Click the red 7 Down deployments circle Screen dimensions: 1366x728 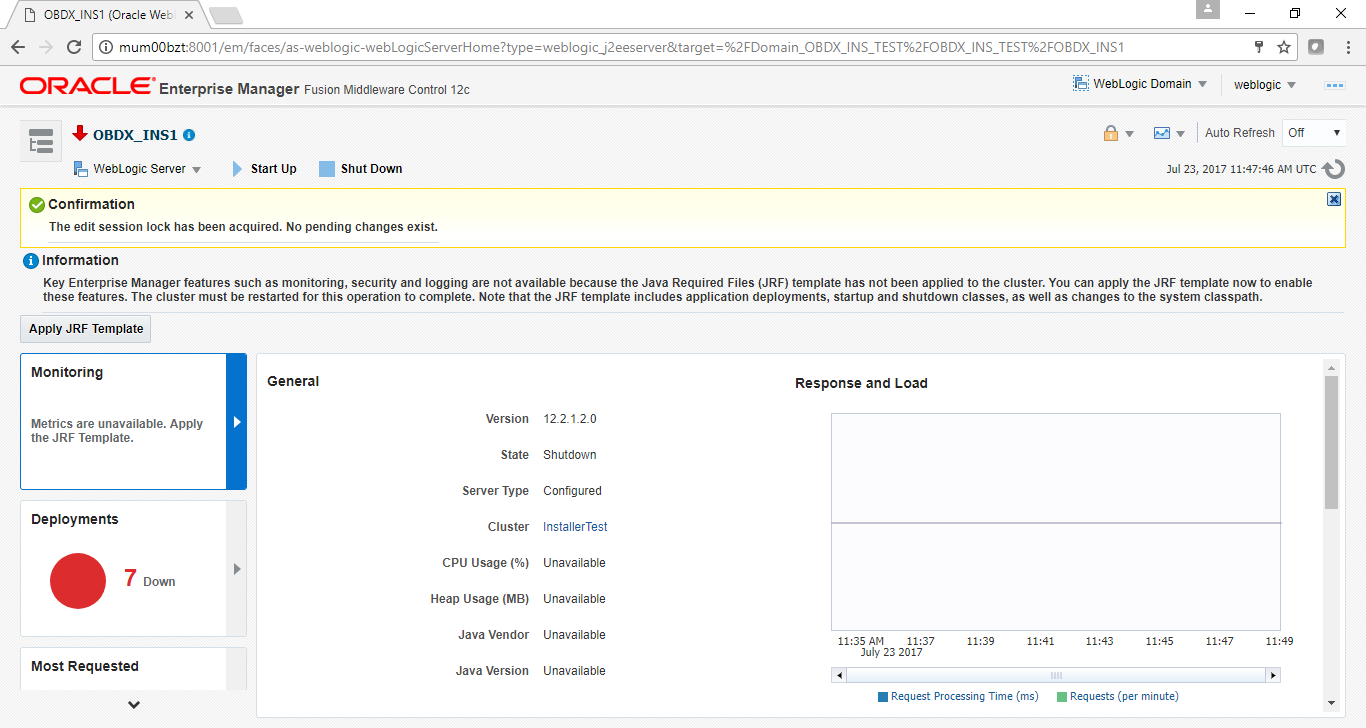[78, 581]
